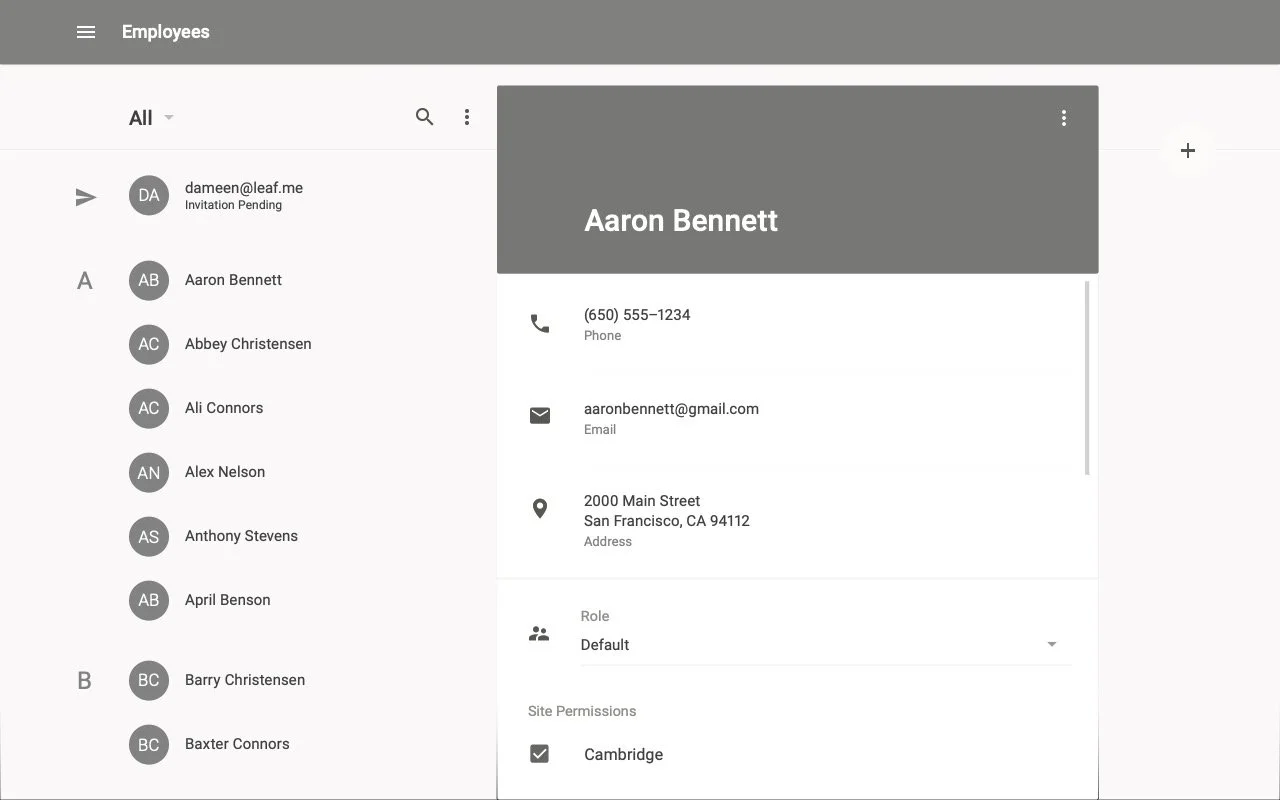The height and width of the screenshot is (800, 1280).
Task: Open the navigation hamburger menu
Action: [x=86, y=31]
